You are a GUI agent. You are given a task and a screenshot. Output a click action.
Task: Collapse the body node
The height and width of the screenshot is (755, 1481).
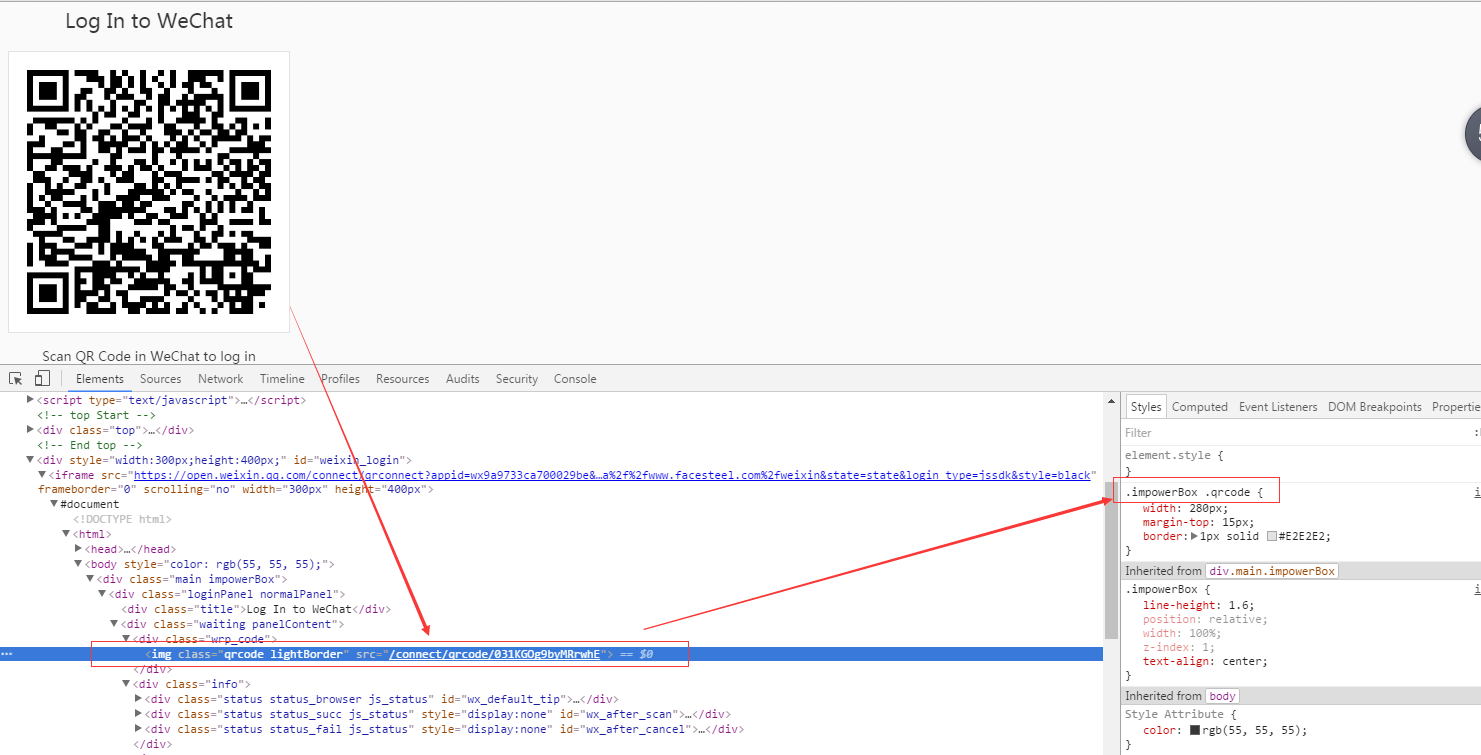[78, 565]
